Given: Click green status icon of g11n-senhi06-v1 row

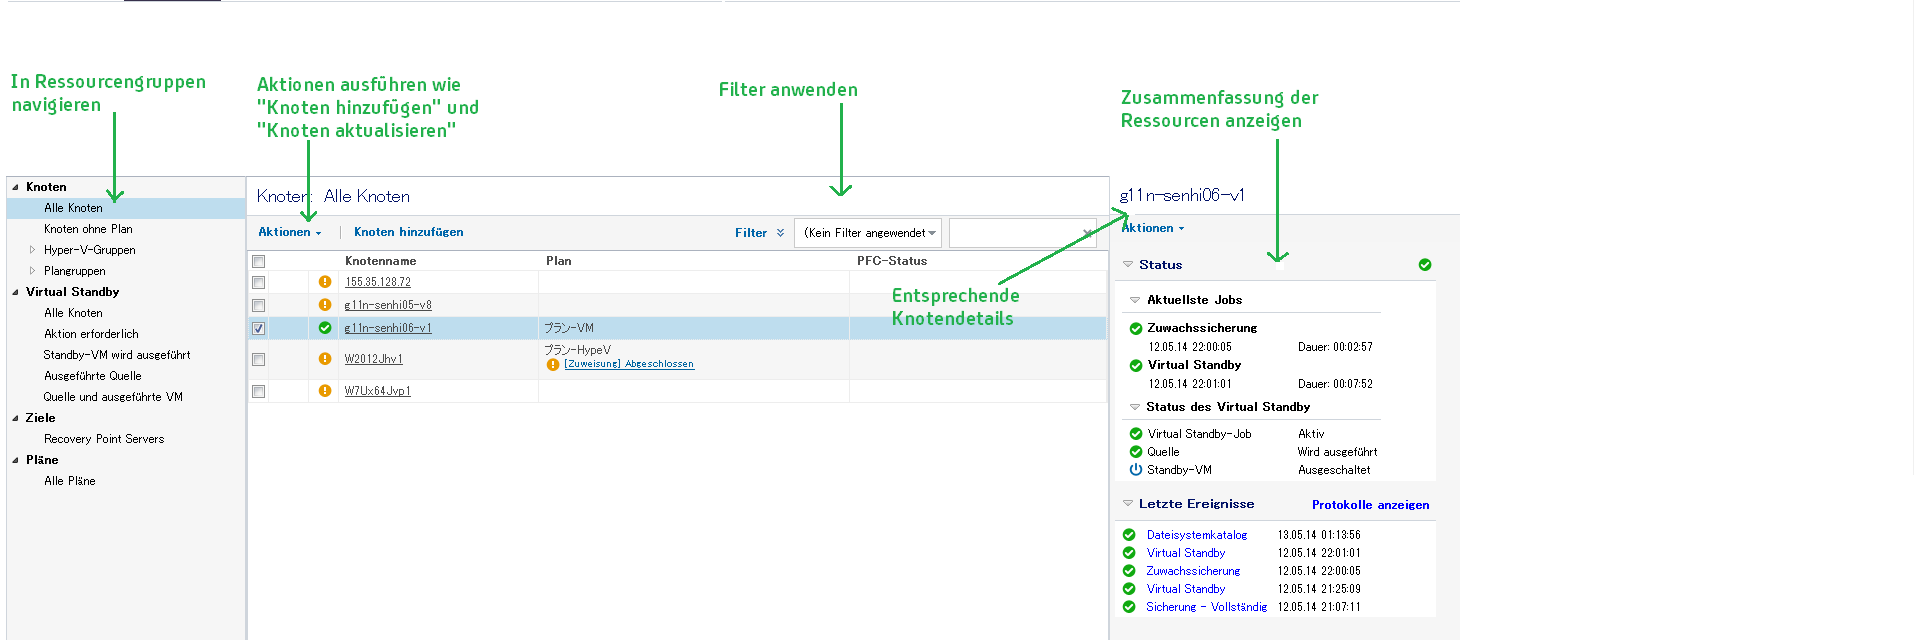Looking at the screenshot, I should click(x=325, y=328).
